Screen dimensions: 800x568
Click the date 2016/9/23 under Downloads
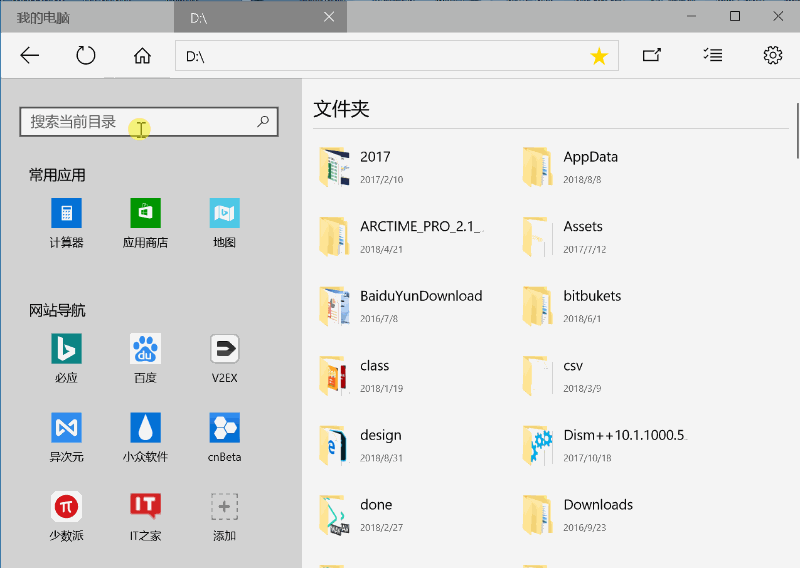tap(585, 527)
